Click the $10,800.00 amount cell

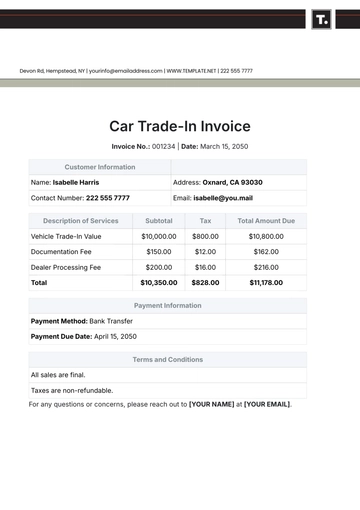266,236
